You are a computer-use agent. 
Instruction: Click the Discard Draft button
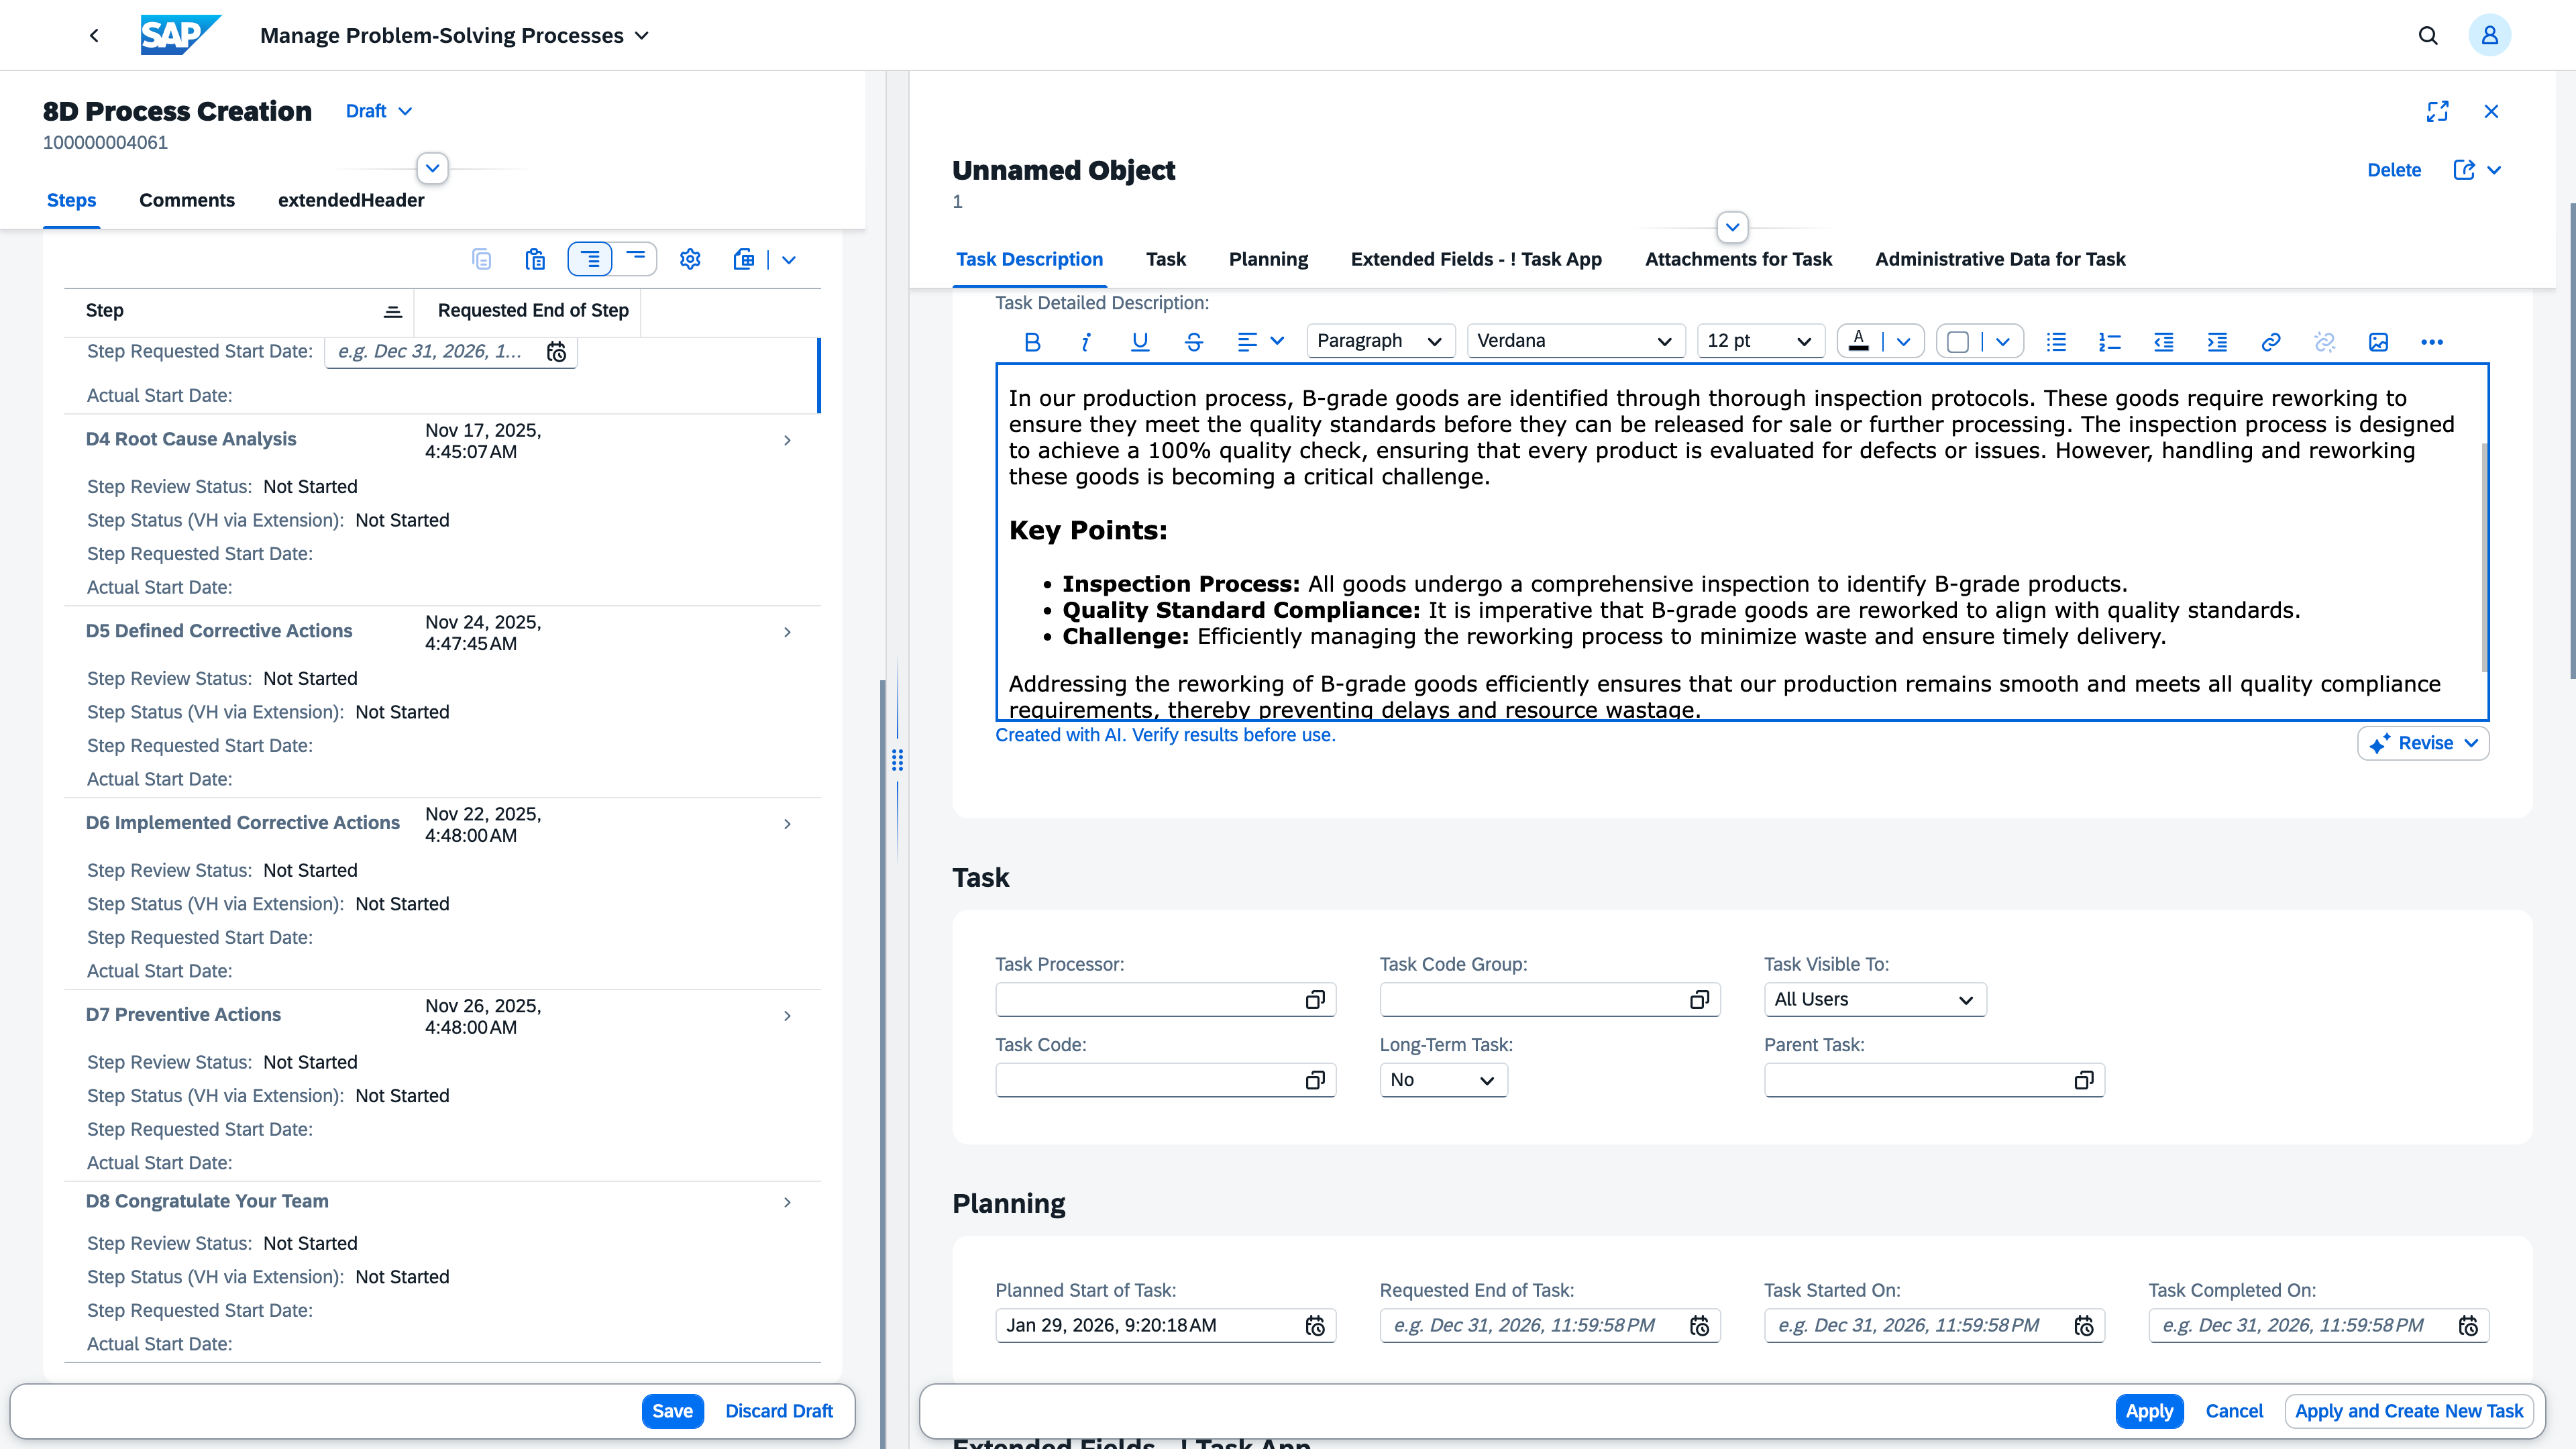click(779, 1411)
